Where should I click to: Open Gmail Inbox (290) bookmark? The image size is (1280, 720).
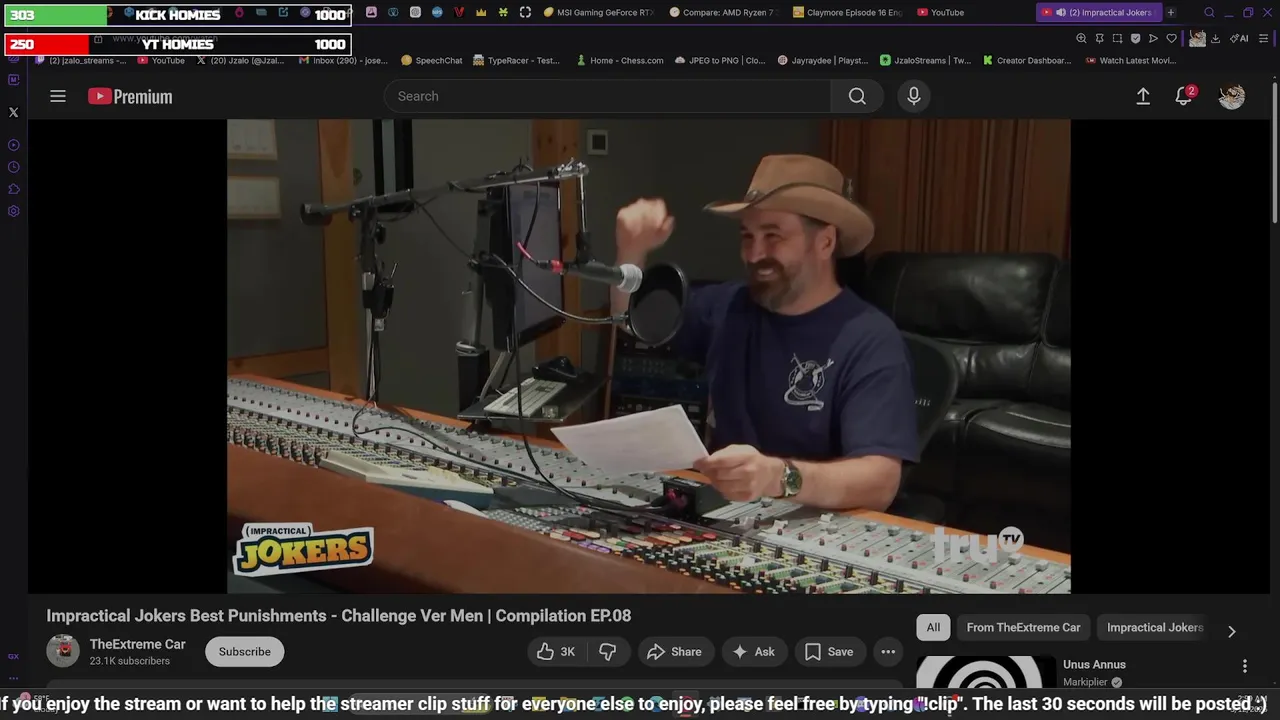pyautogui.click(x=343, y=60)
